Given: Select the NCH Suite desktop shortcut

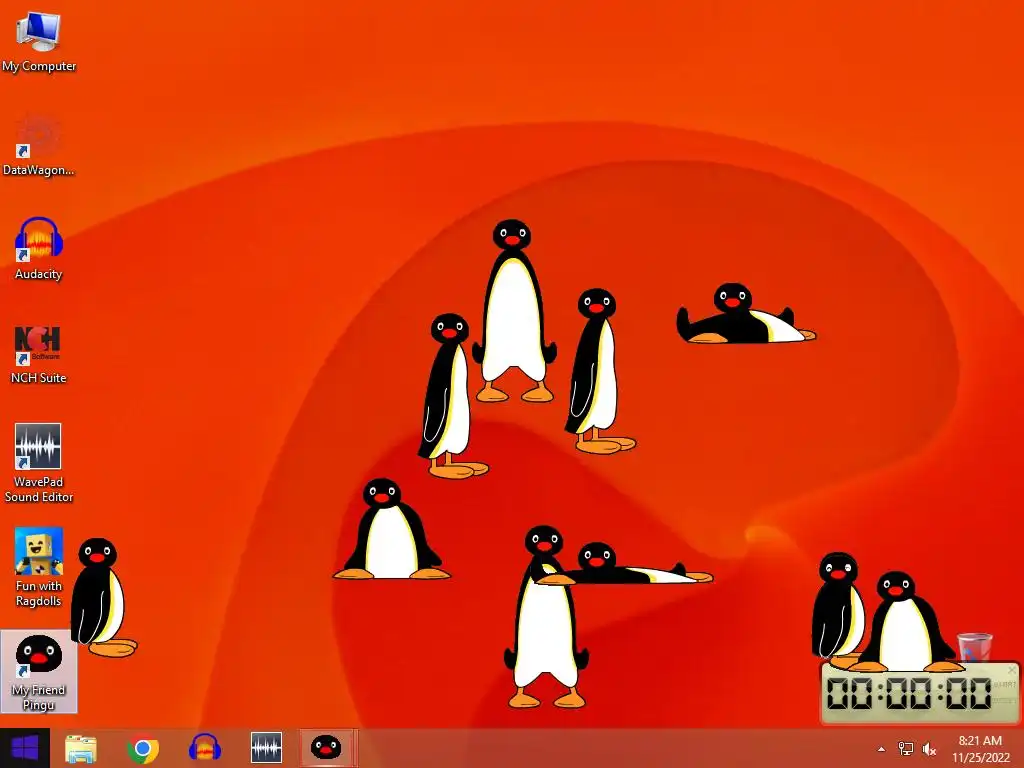Looking at the screenshot, I should [39, 353].
